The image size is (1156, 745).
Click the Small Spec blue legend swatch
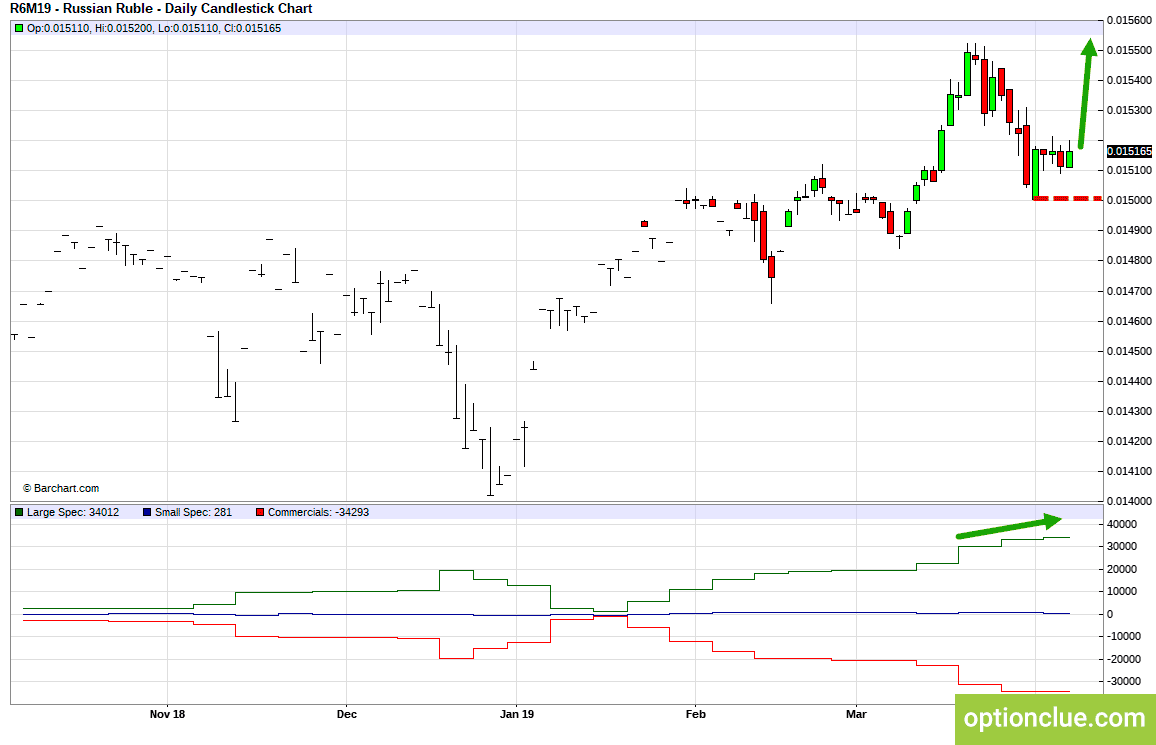147,512
